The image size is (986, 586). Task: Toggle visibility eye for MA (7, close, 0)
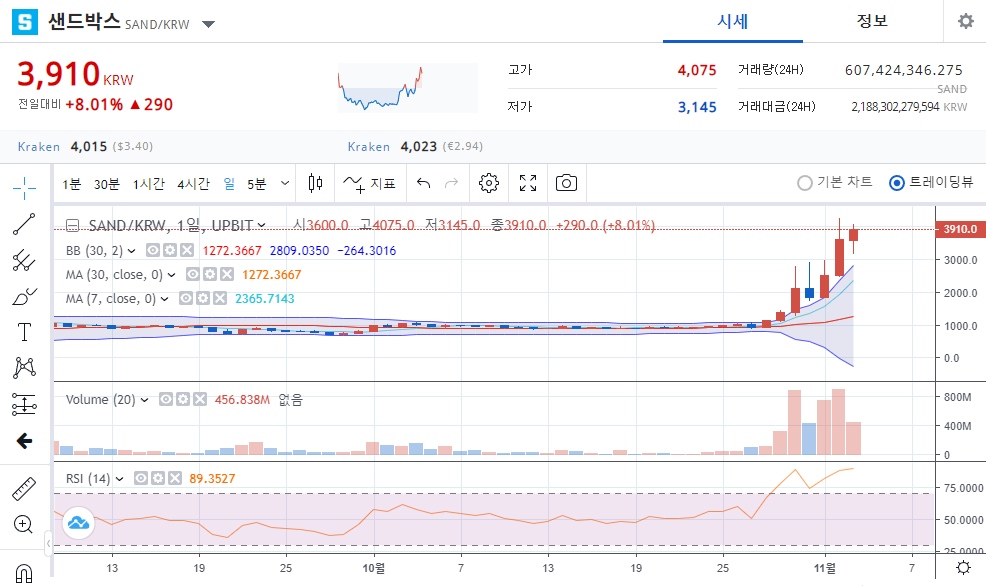click(x=186, y=298)
